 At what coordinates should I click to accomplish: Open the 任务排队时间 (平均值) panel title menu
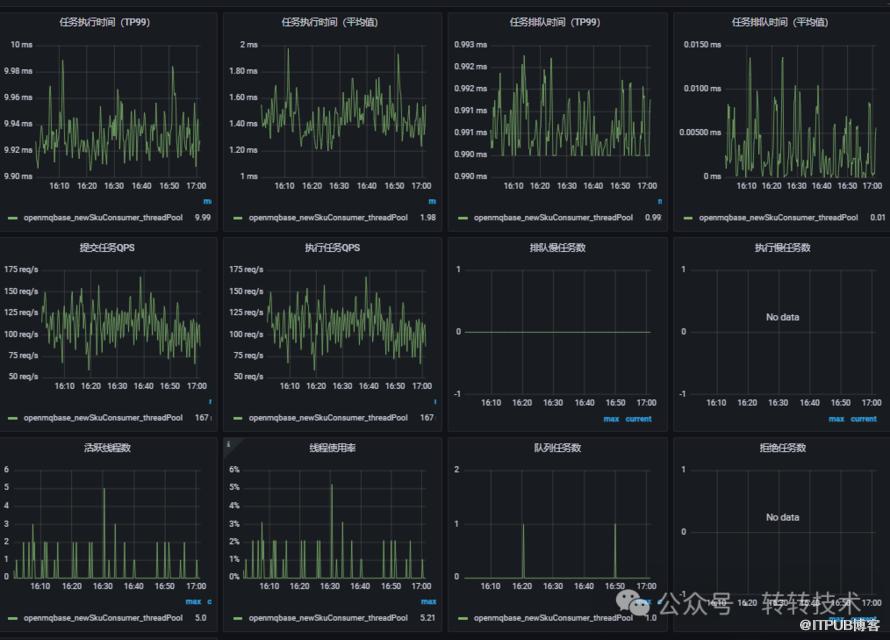pos(780,22)
